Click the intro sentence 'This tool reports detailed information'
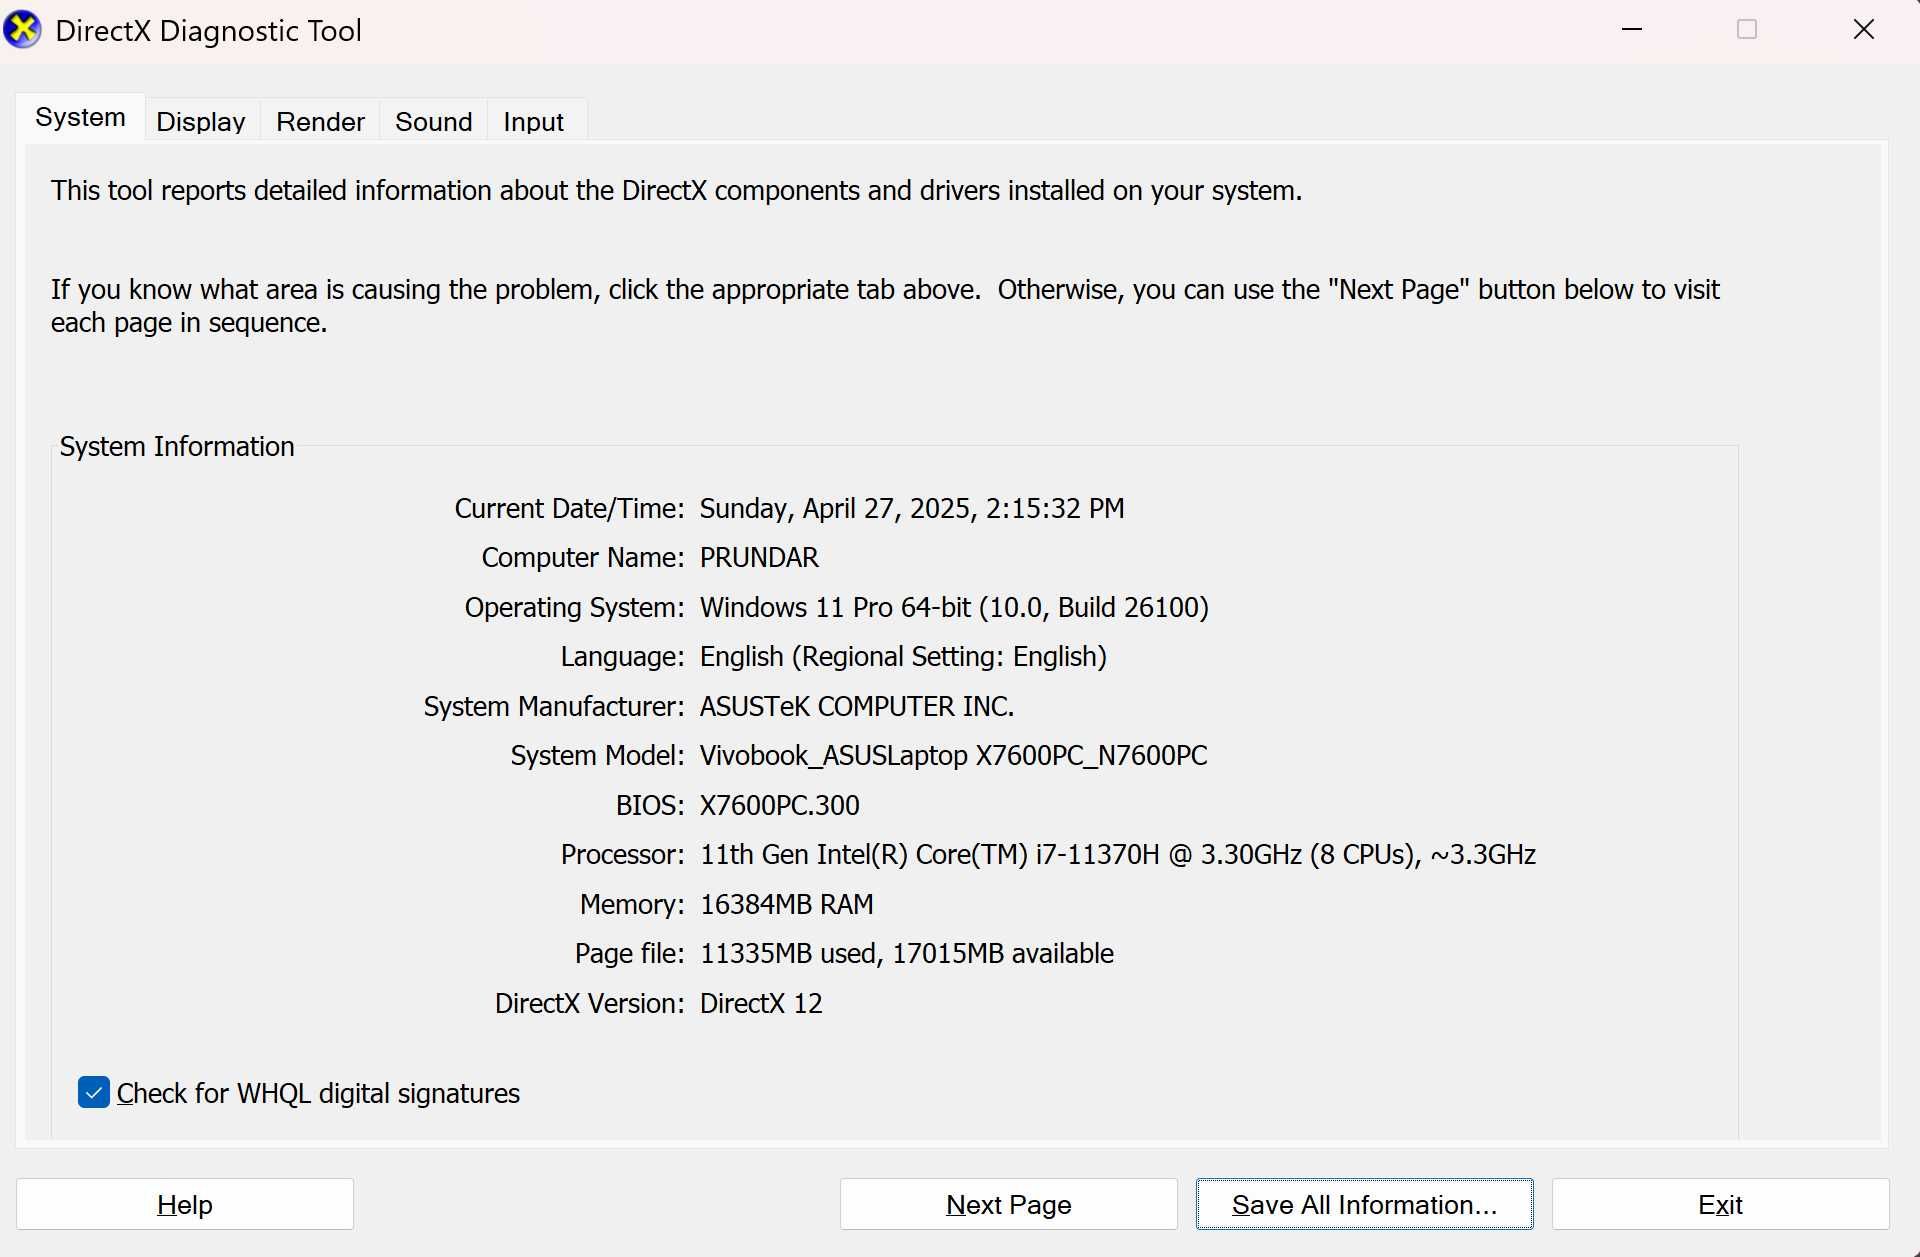The height and width of the screenshot is (1257, 1920). click(271, 190)
